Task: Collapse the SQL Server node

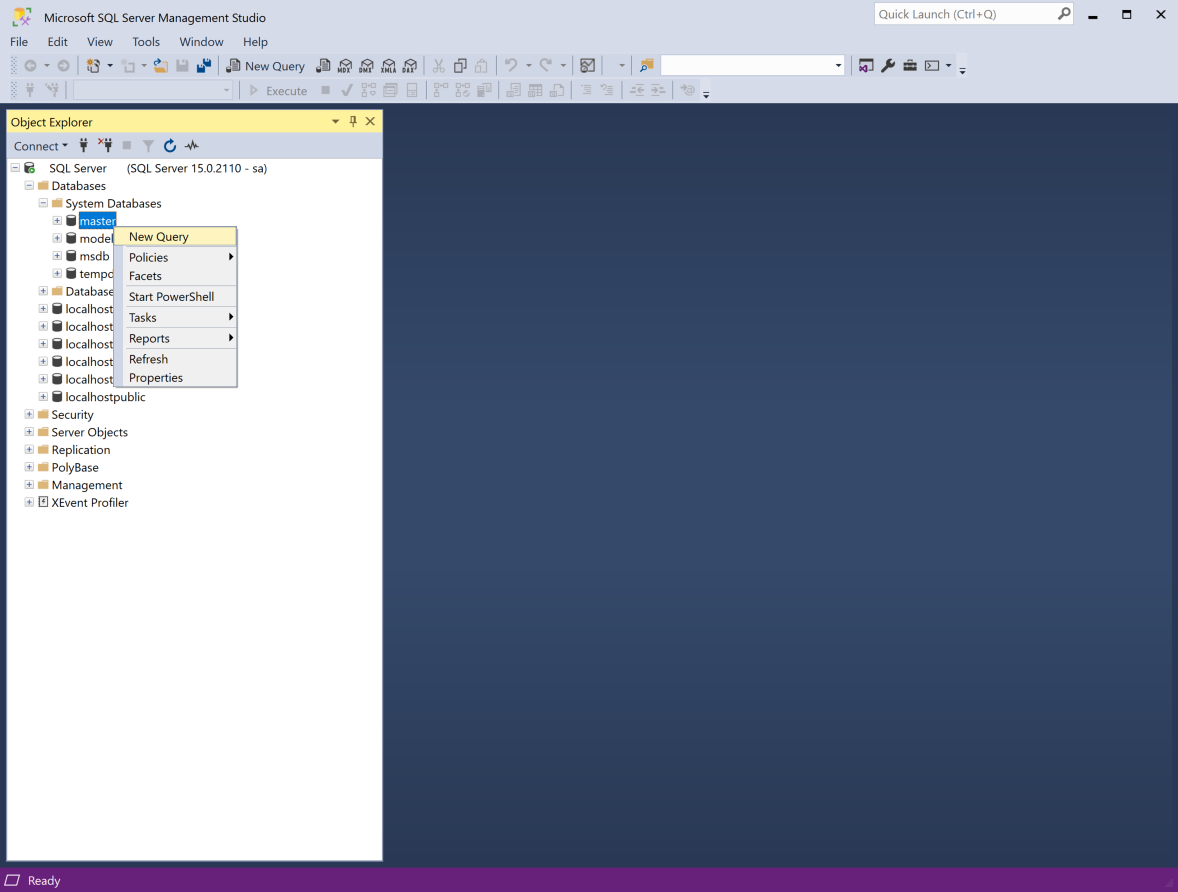Action: click(x=15, y=168)
